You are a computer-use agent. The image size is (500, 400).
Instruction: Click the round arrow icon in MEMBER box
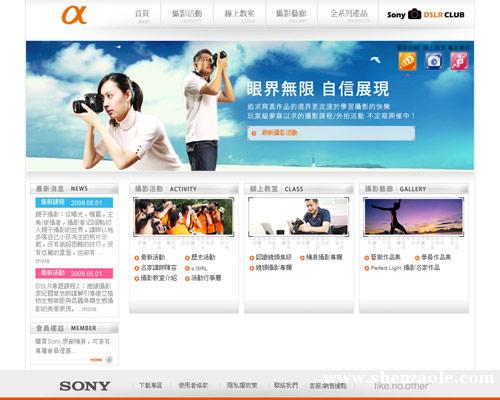tap(109, 360)
